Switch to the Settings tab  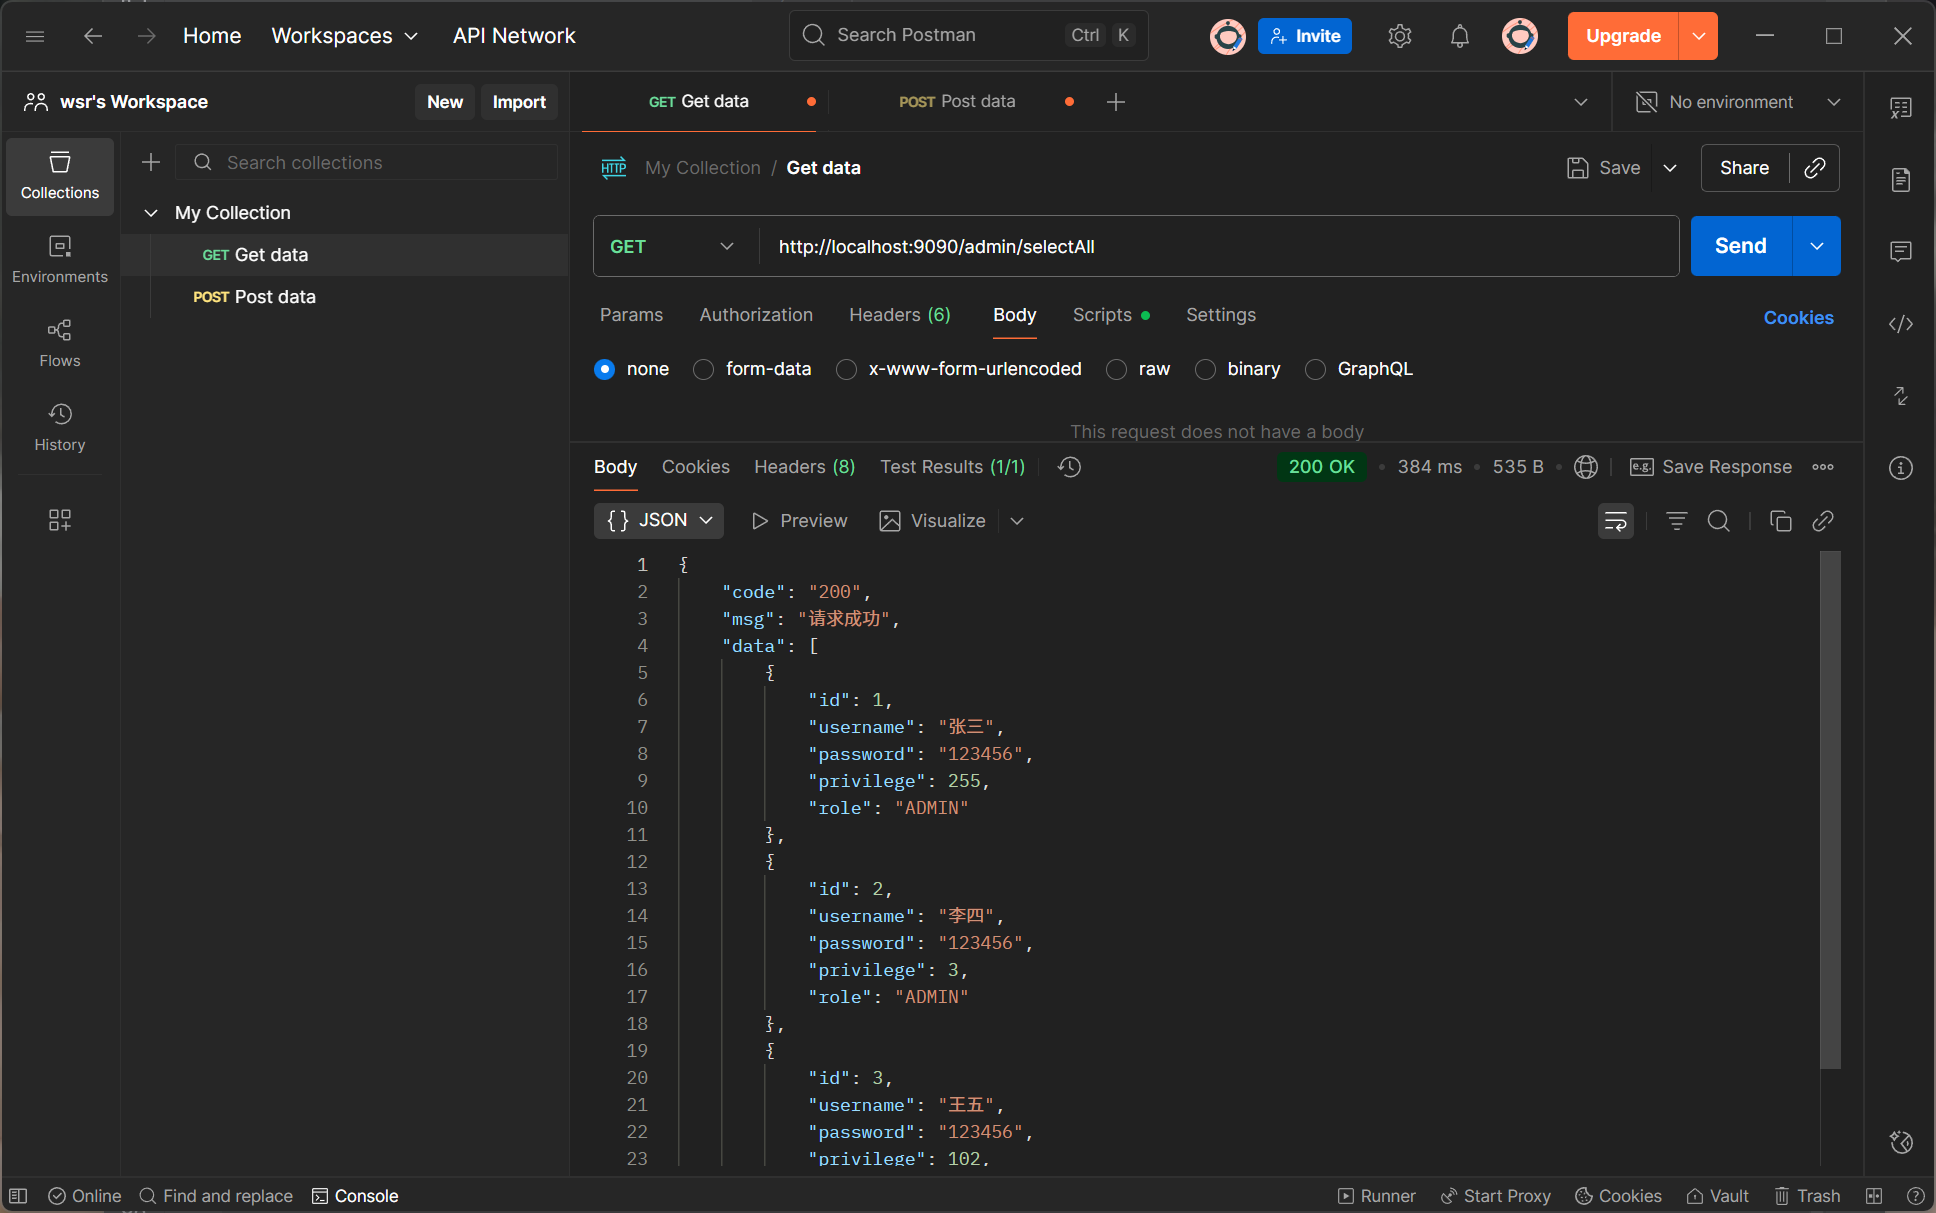tap(1221, 315)
